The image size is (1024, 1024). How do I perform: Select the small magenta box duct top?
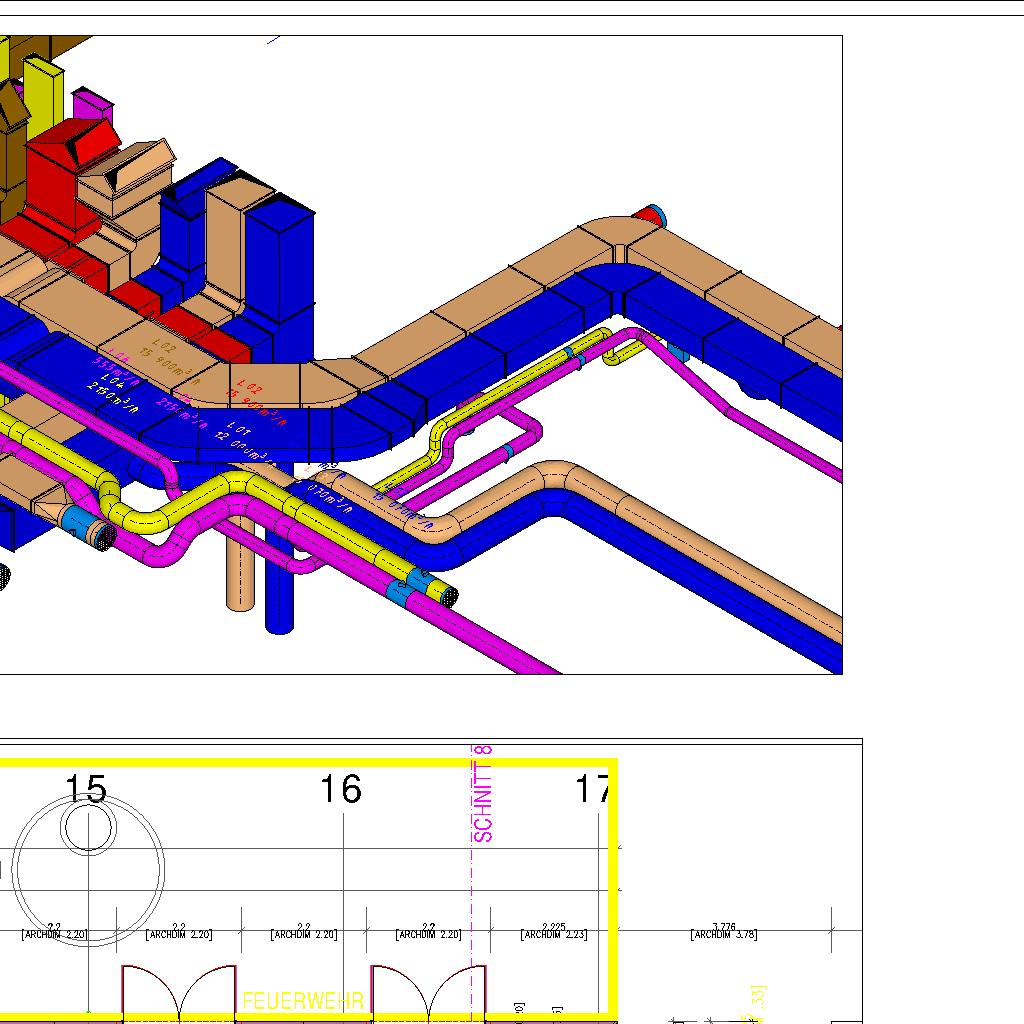pos(93,106)
